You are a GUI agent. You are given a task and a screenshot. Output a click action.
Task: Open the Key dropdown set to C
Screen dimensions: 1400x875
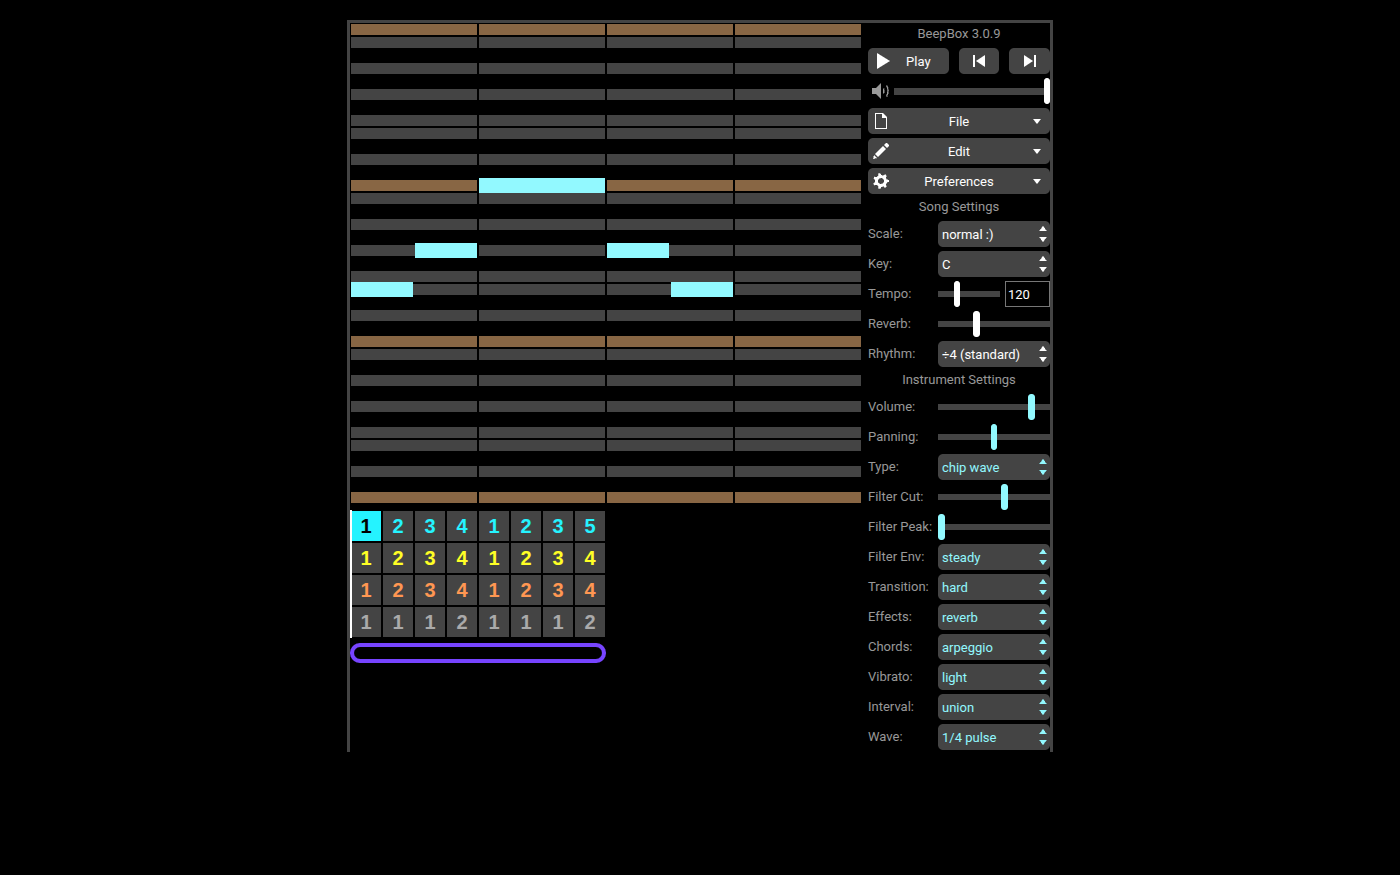(994, 264)
